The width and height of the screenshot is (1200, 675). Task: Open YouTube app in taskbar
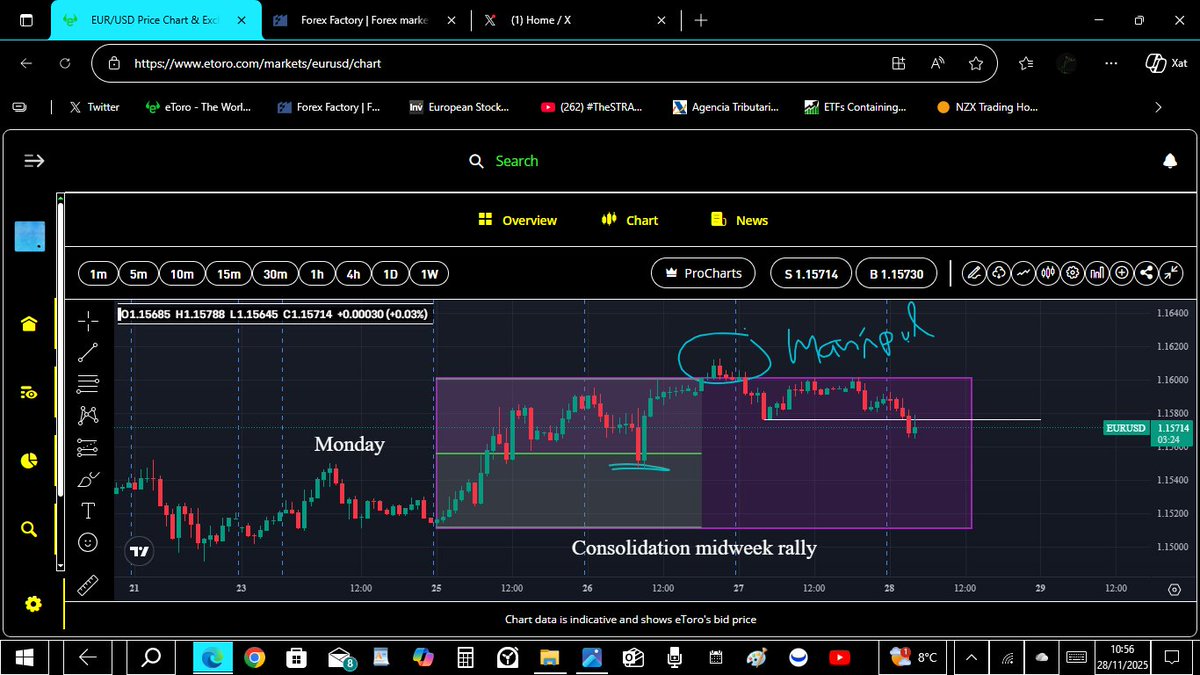(x=841, y=657)
